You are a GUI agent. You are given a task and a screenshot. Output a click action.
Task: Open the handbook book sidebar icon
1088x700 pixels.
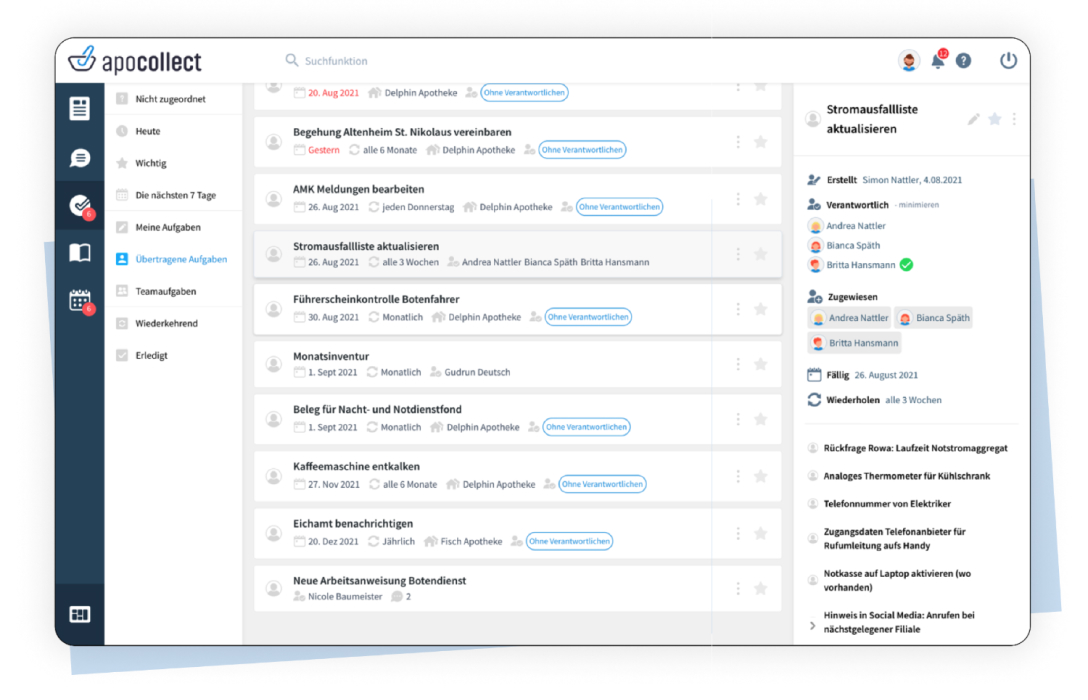click(79, 253)
